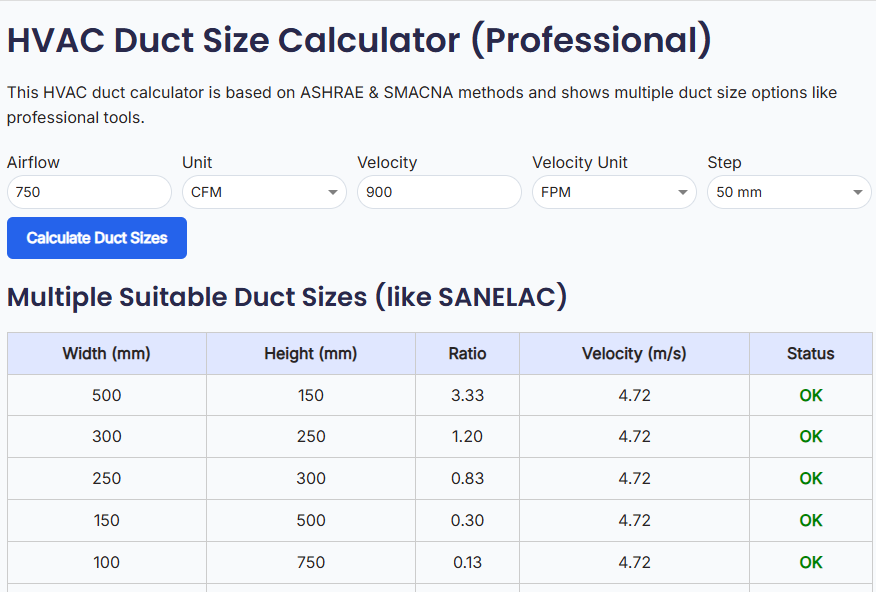
Task: Click the OK status of the 250 x 300 row
Action: click(810, 478)
